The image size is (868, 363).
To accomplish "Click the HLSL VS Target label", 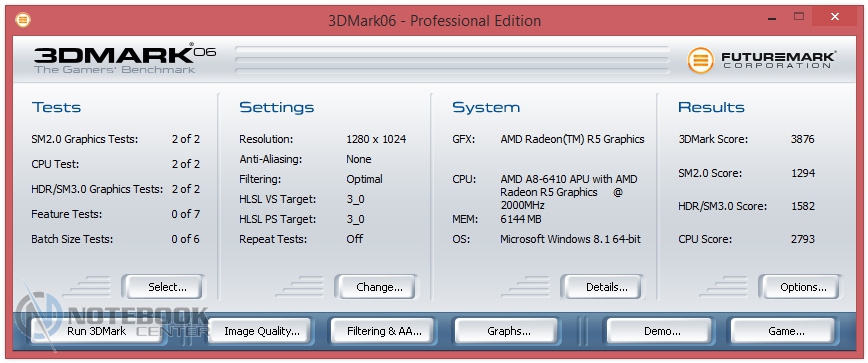I will click(x=277, y=199).
